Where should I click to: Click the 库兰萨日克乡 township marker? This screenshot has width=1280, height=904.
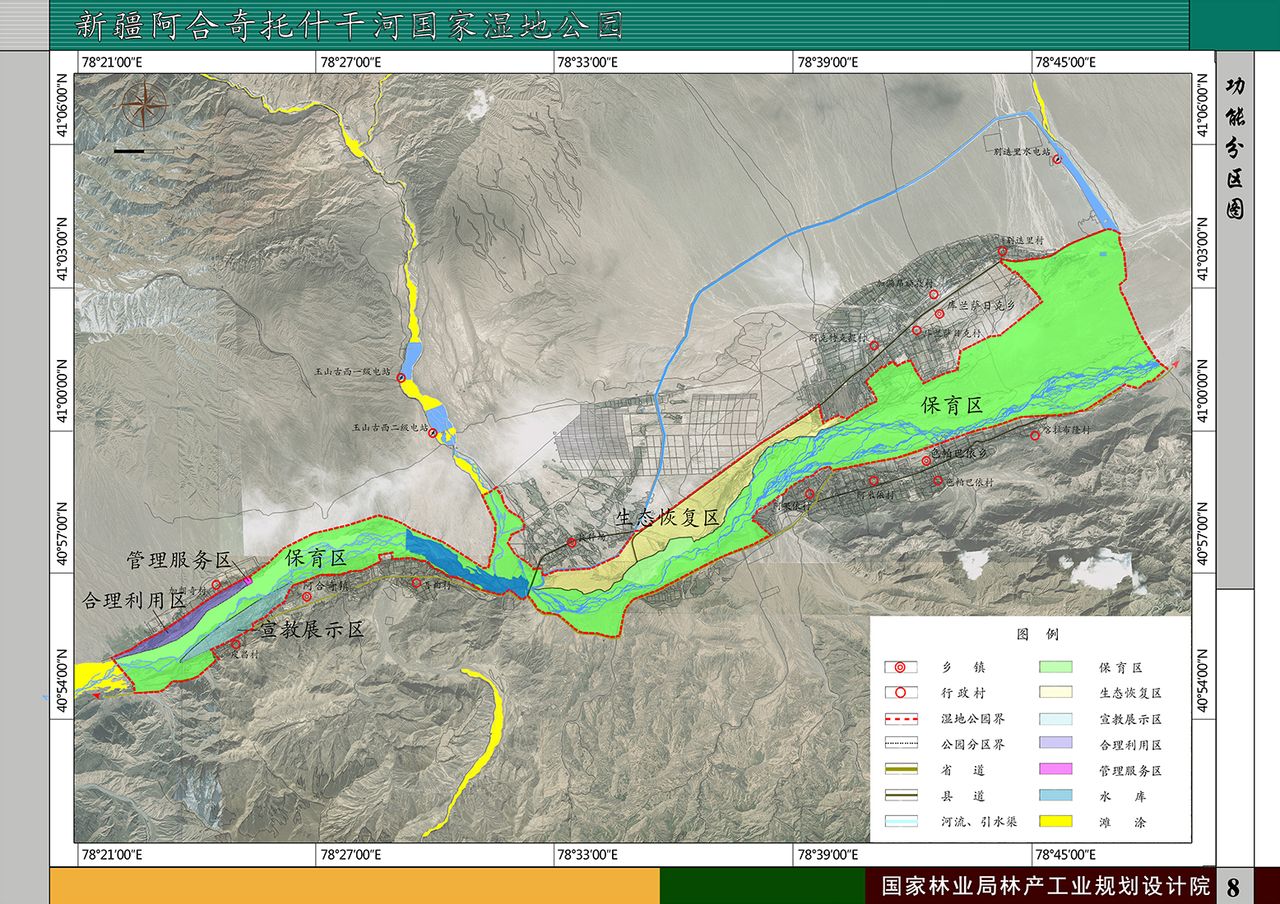pyautogui.click(x=939, y=314)
